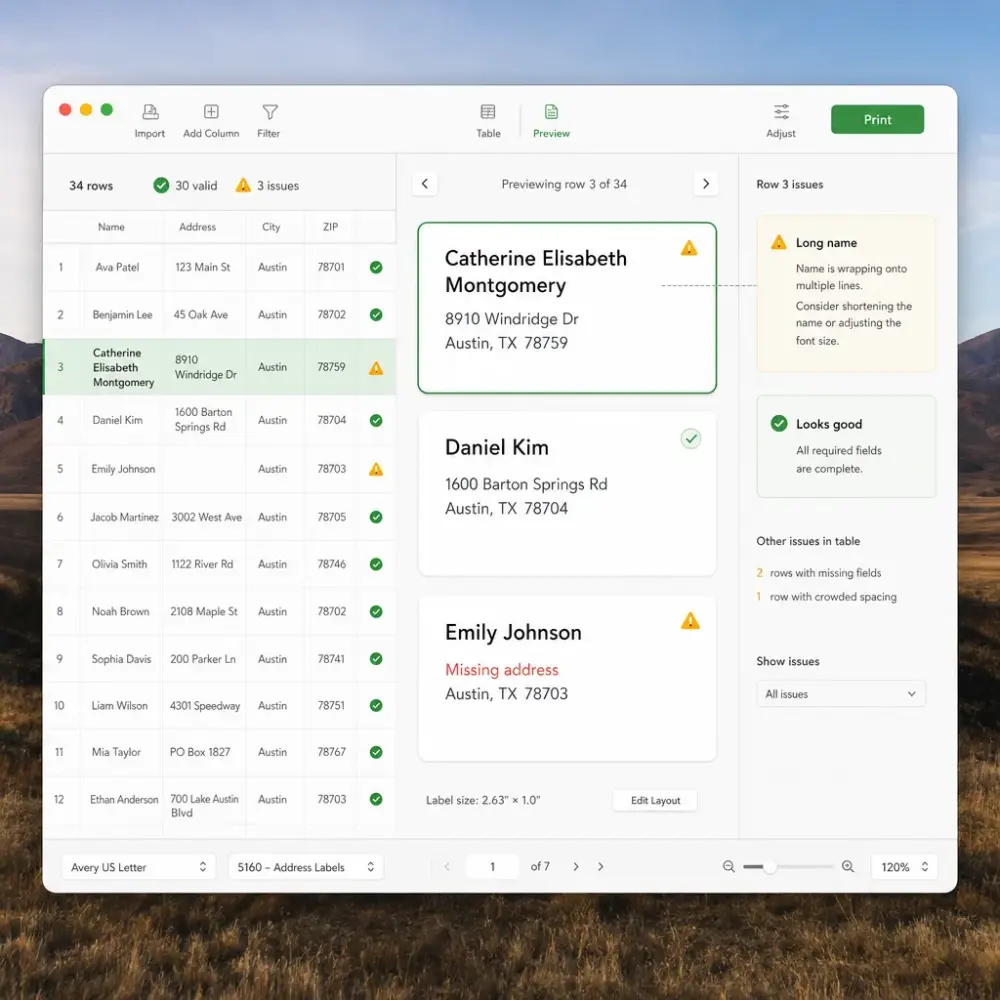Screen dimensions: 1000x1000
Task: Switch to Preview view
Action: coord(551,121)
